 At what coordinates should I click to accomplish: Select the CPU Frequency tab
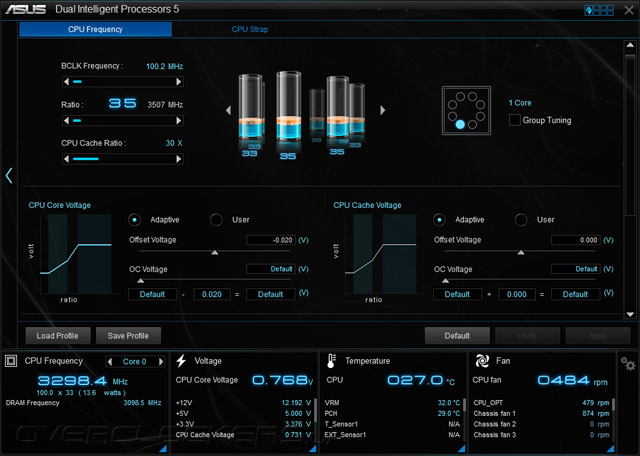(95, 29)
